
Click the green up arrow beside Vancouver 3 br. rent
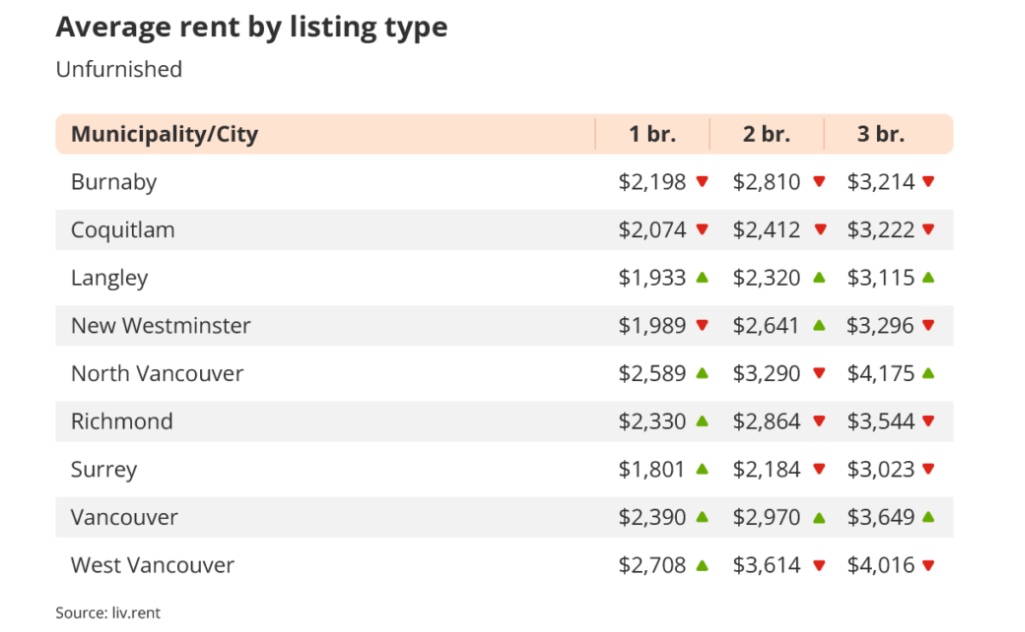(928, 517)
